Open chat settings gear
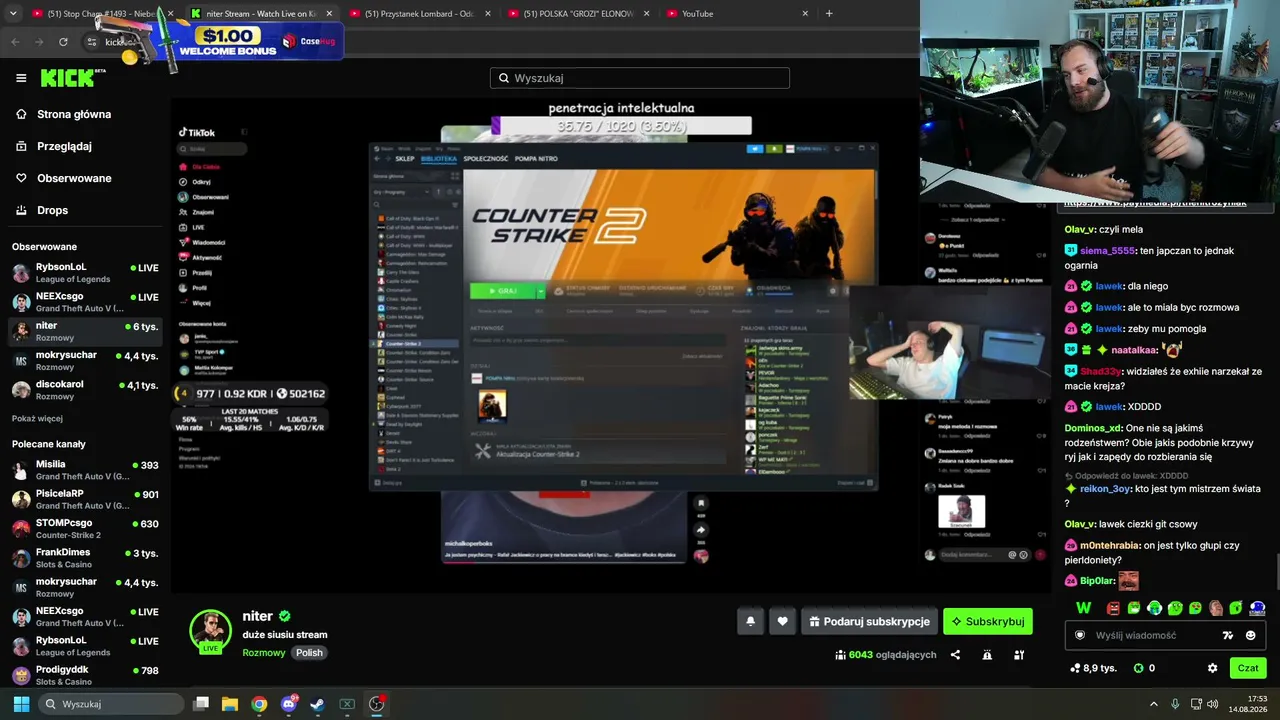Image resolution: width=1280 pixels, height=720 pixels. 1212,668
